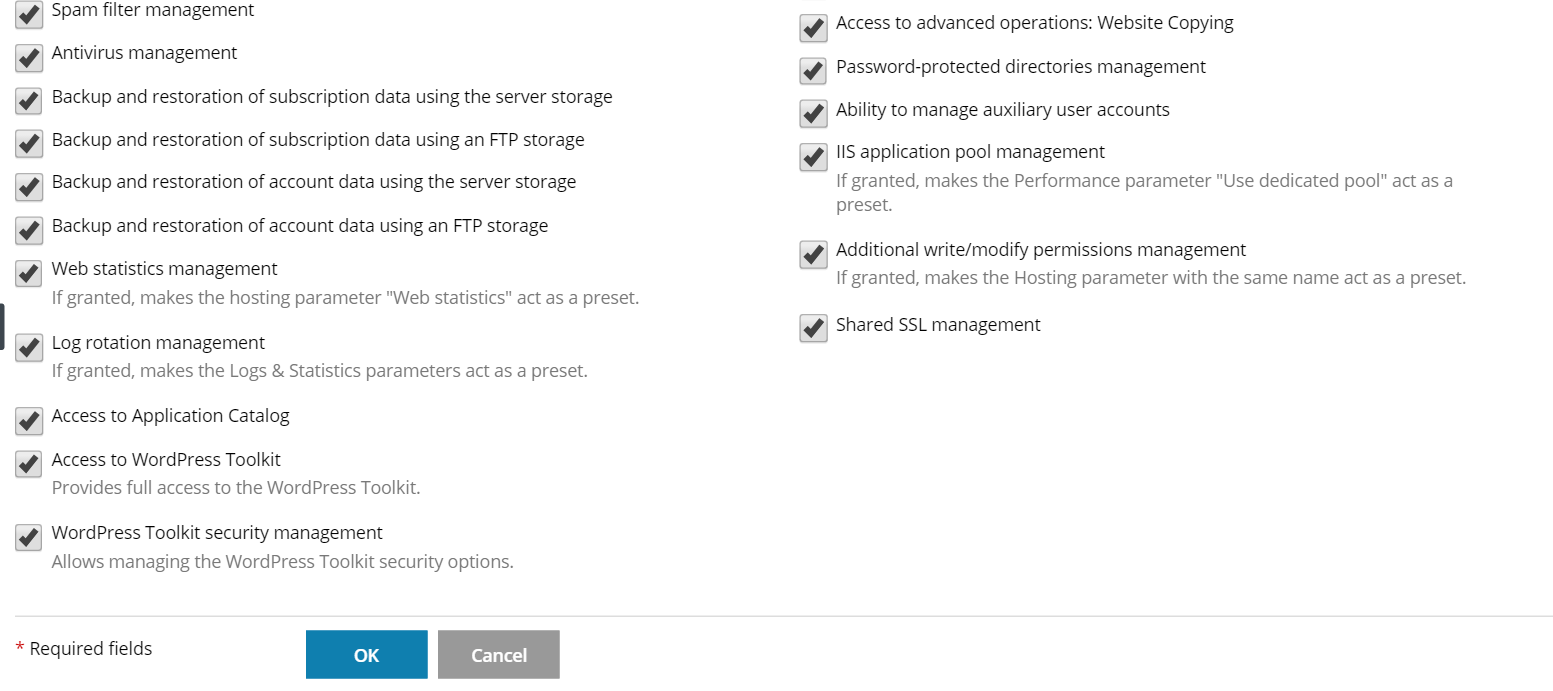The height and width of the screenshot is (691, 1553).
Task: Uncheck Password-protected directories management
Action: pyautogui.click(x=813, y=71)
